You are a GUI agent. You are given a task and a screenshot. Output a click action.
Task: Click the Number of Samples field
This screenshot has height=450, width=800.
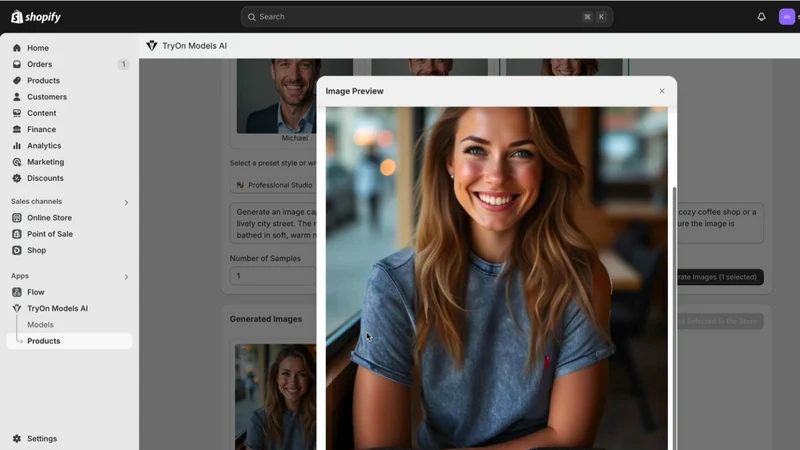pos(273,276)
